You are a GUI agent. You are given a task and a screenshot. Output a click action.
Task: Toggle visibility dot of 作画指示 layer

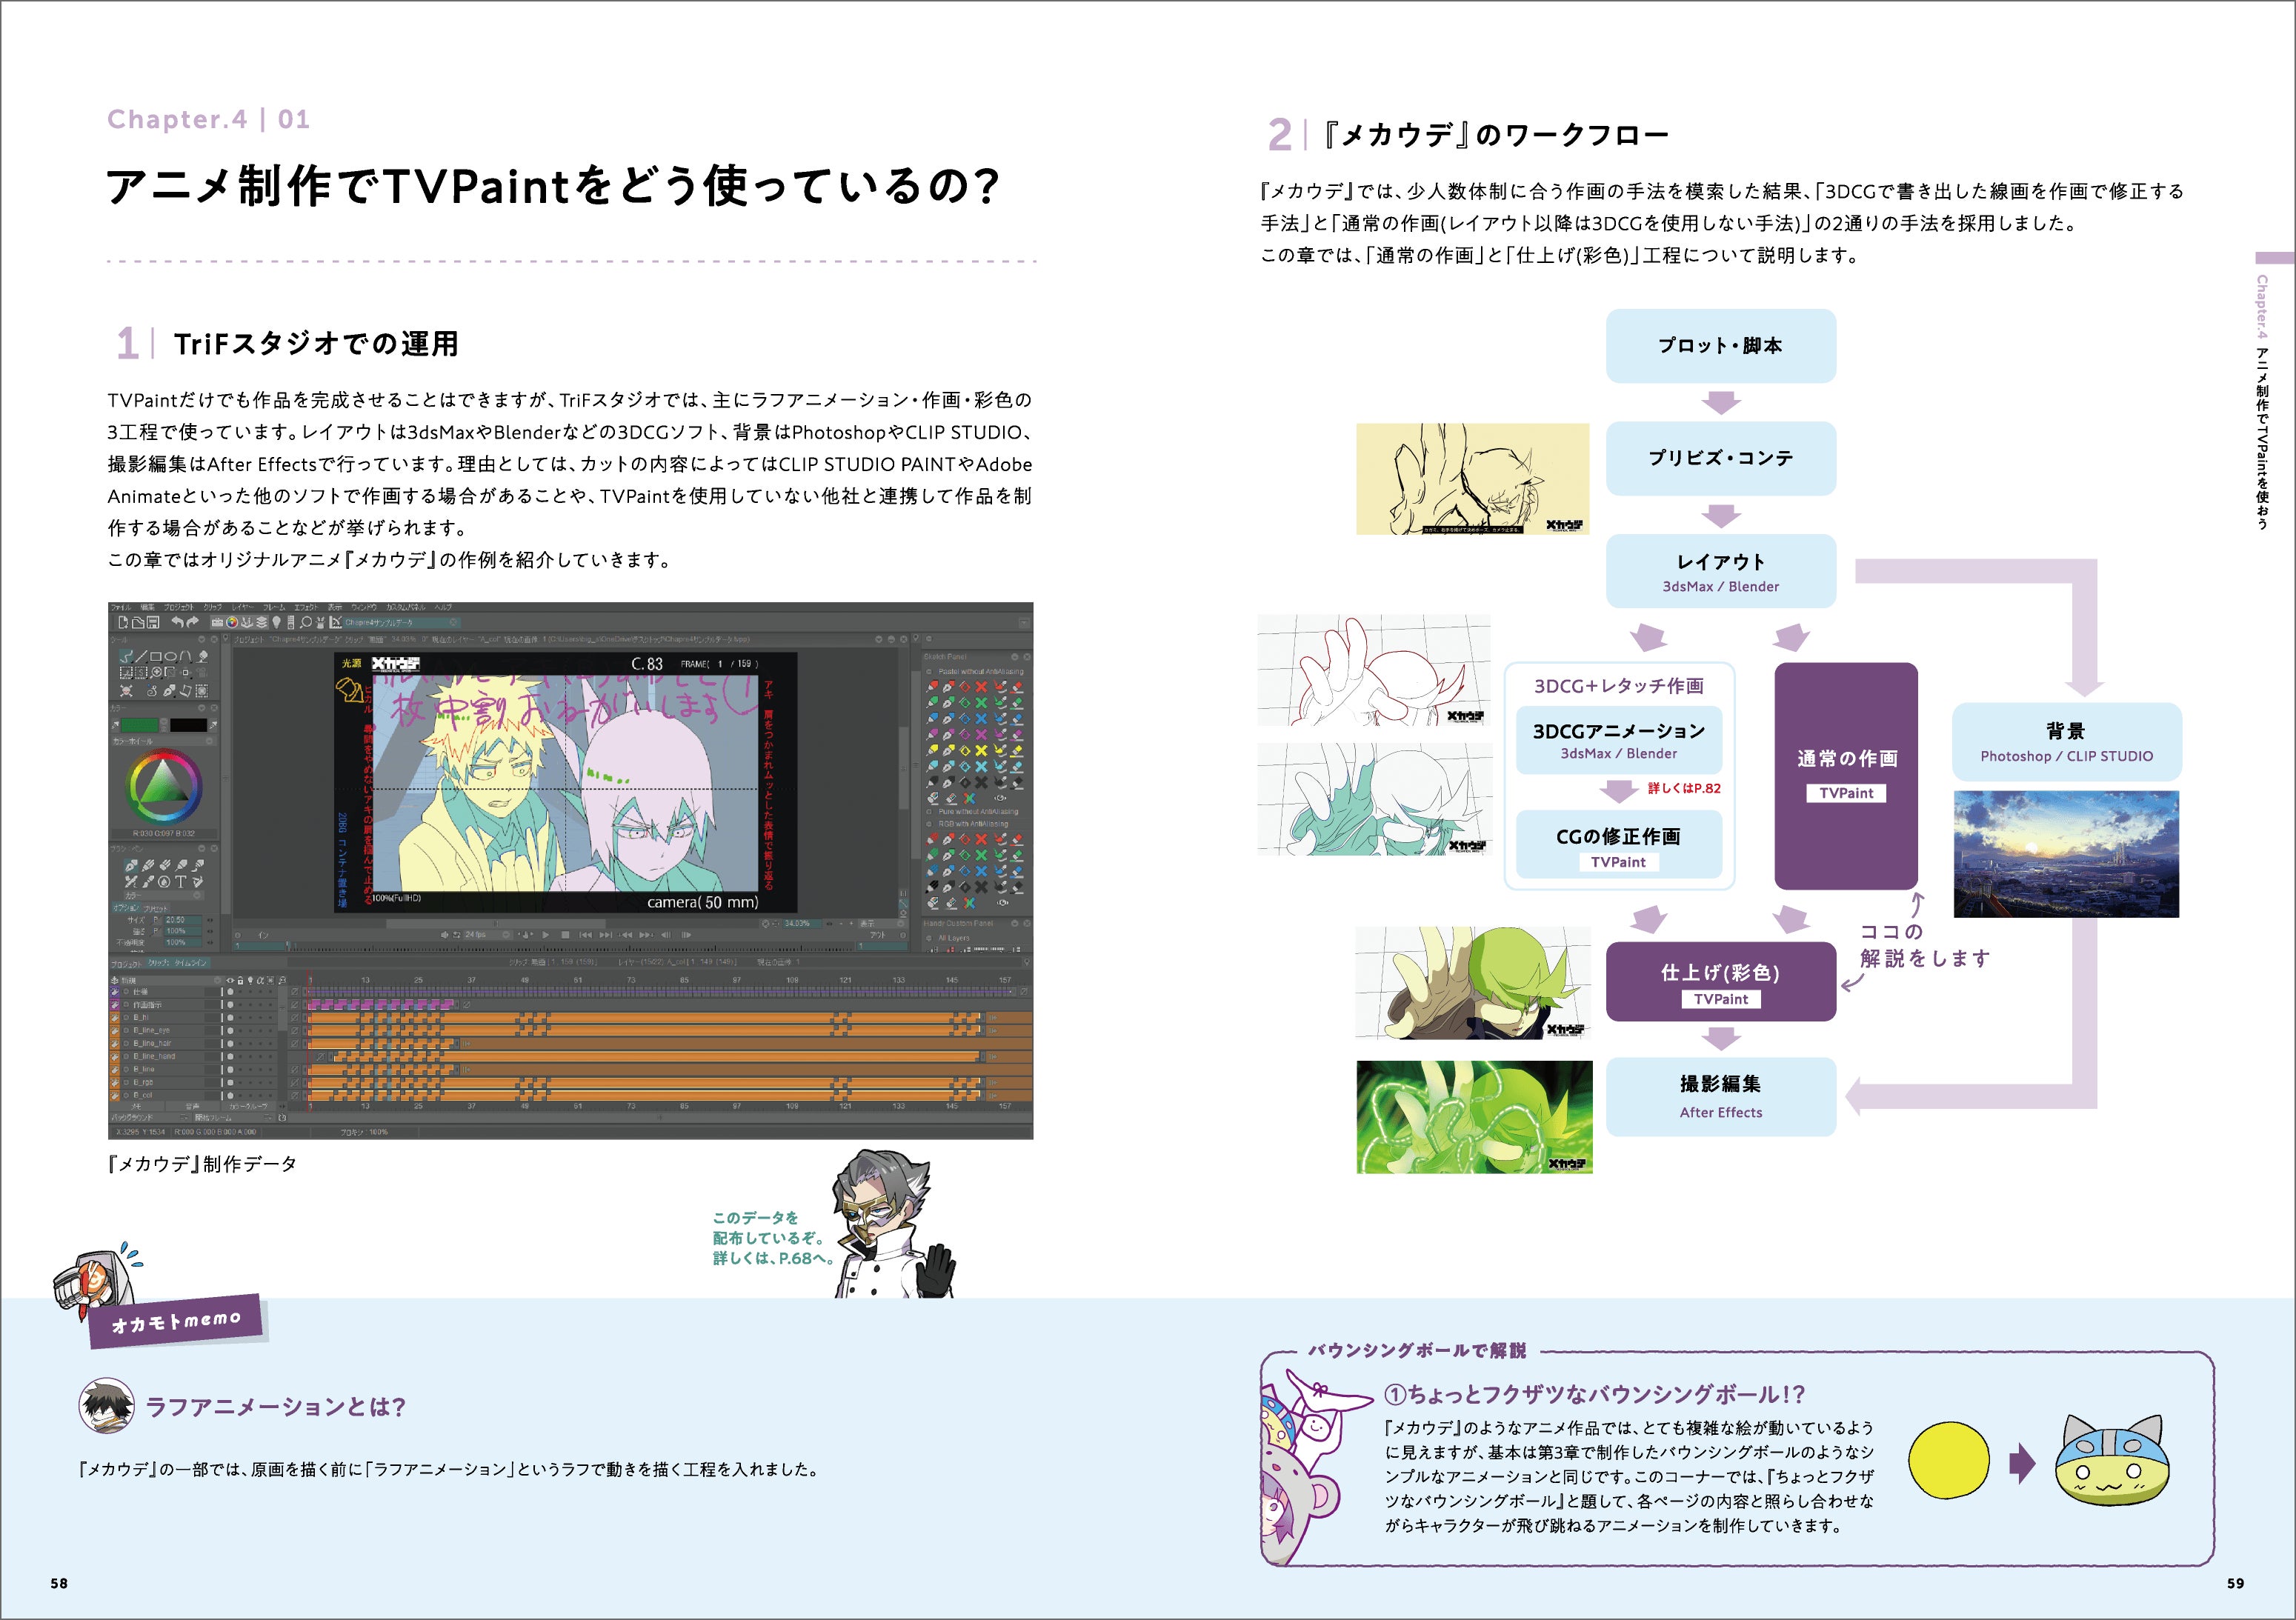coord(231,1005)
